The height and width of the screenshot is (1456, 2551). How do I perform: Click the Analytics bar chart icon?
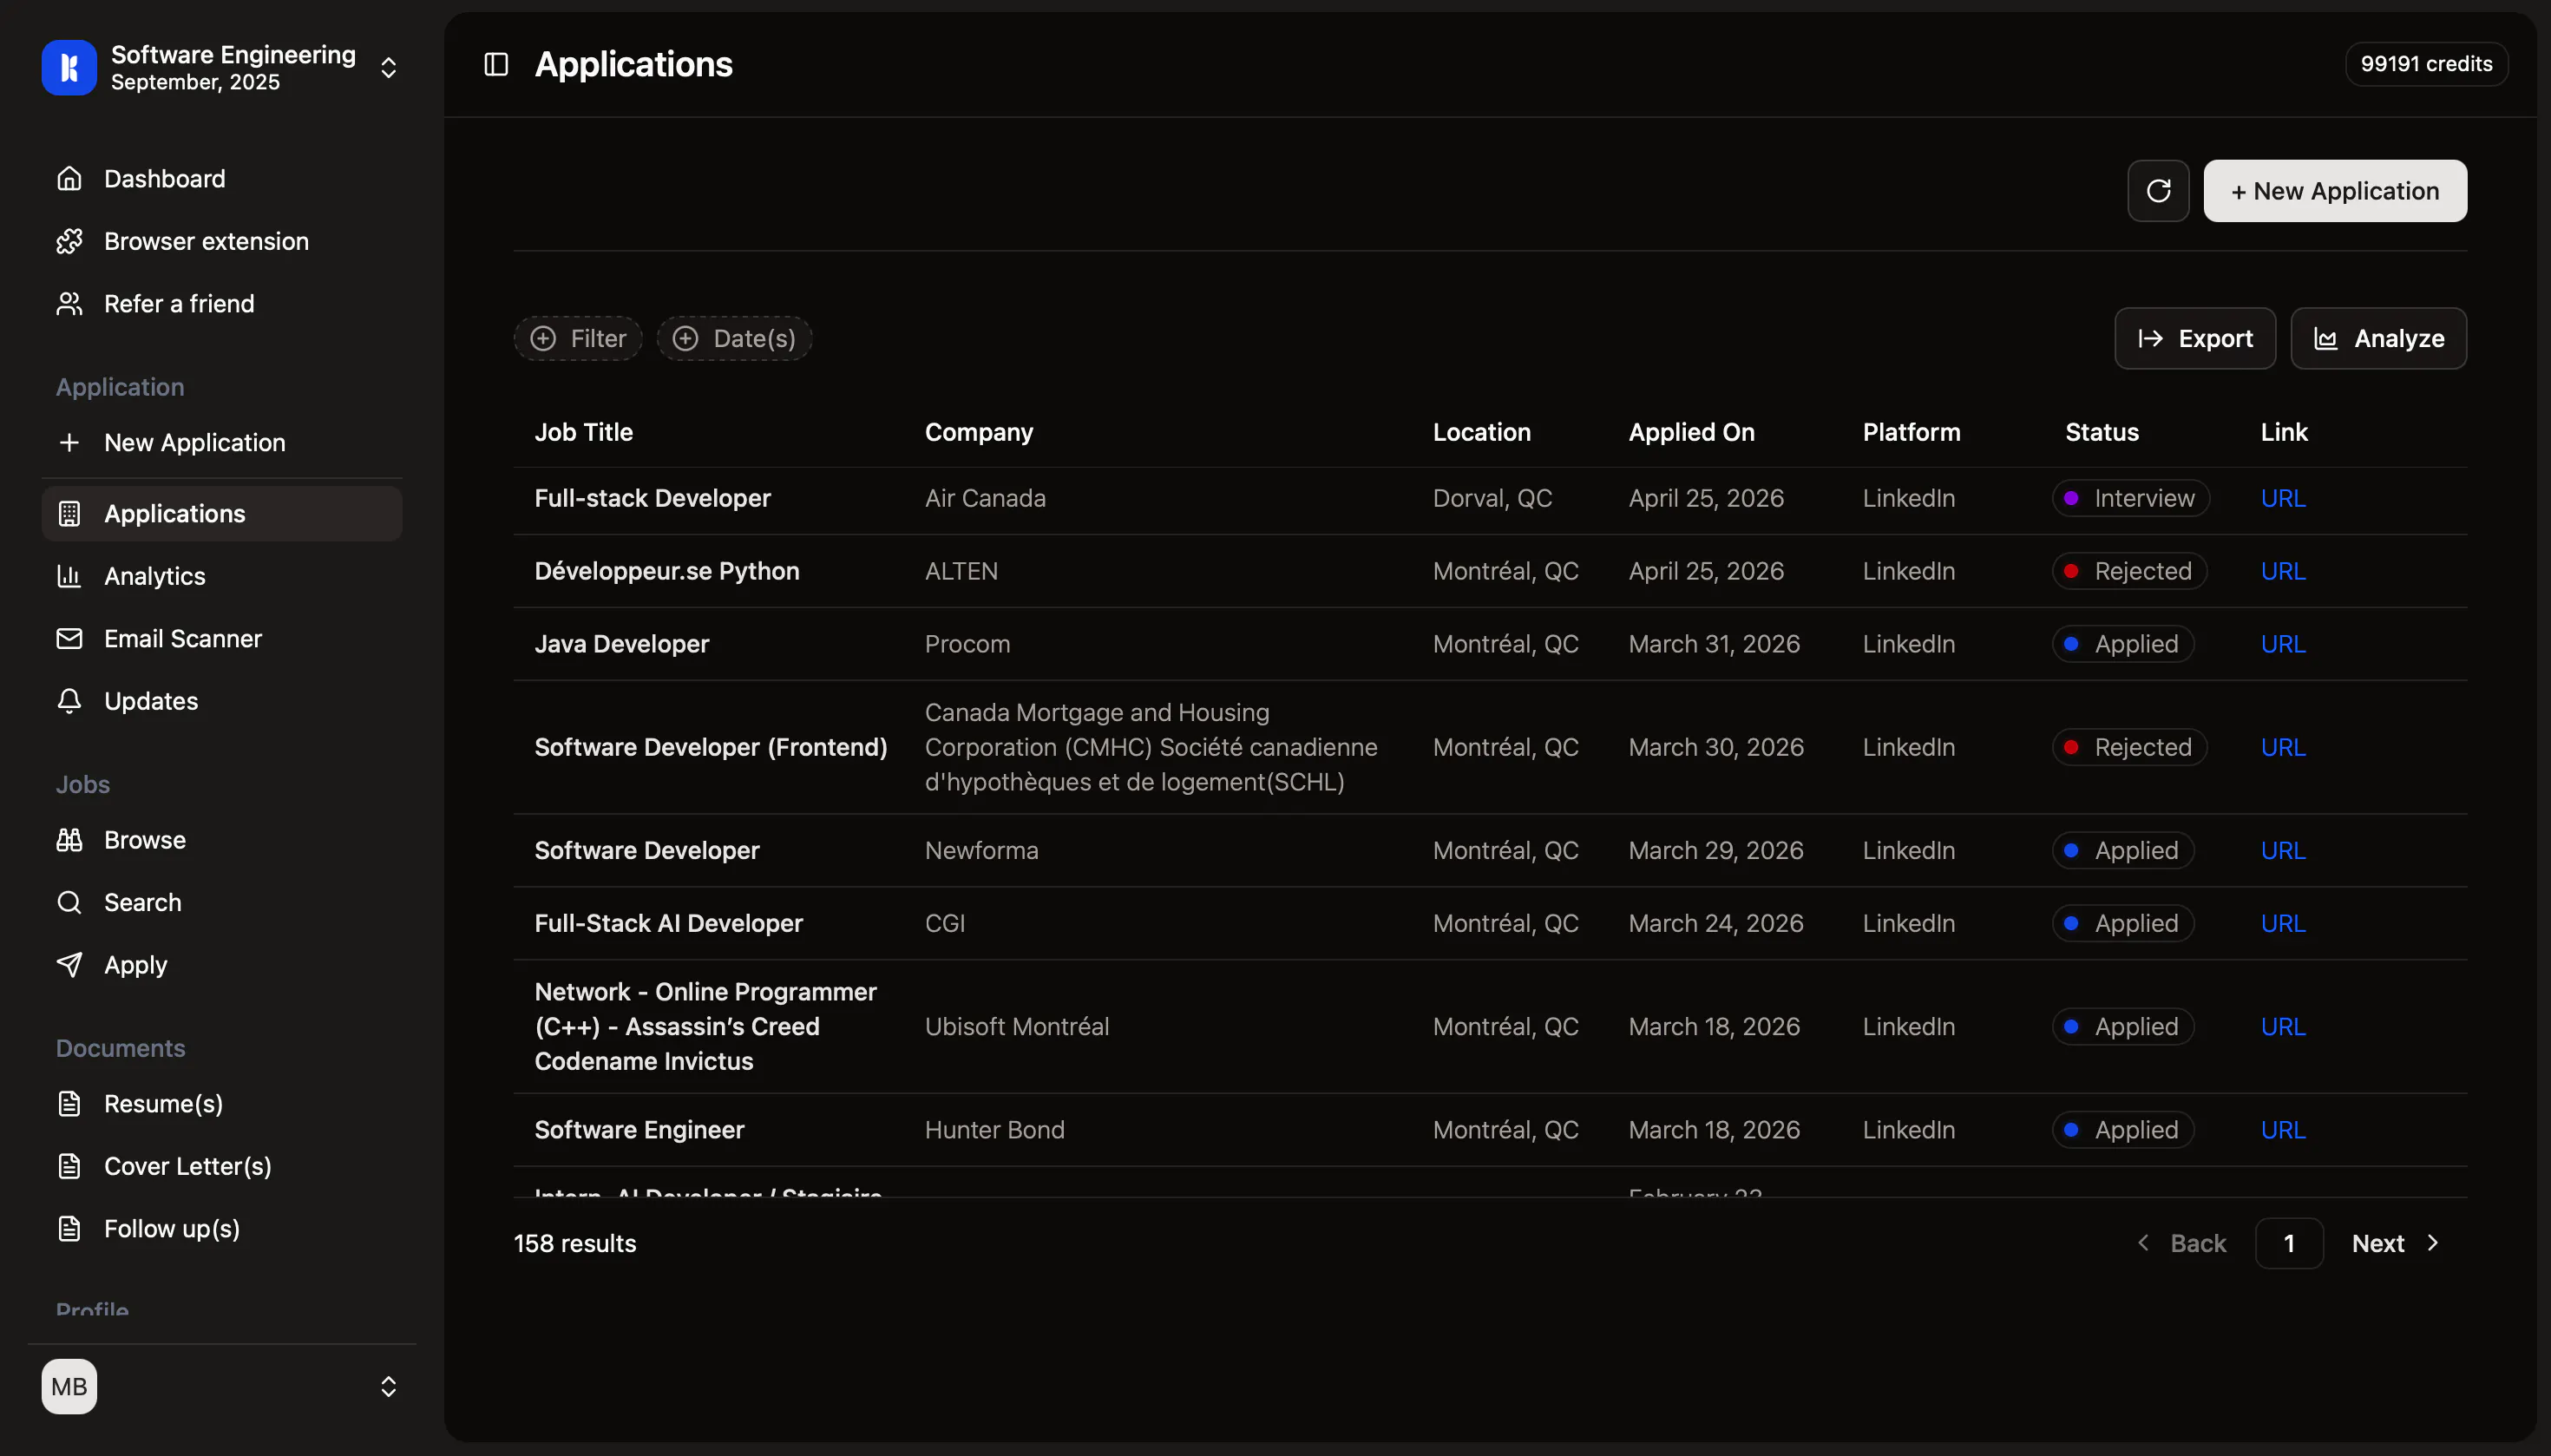point(69,576)
